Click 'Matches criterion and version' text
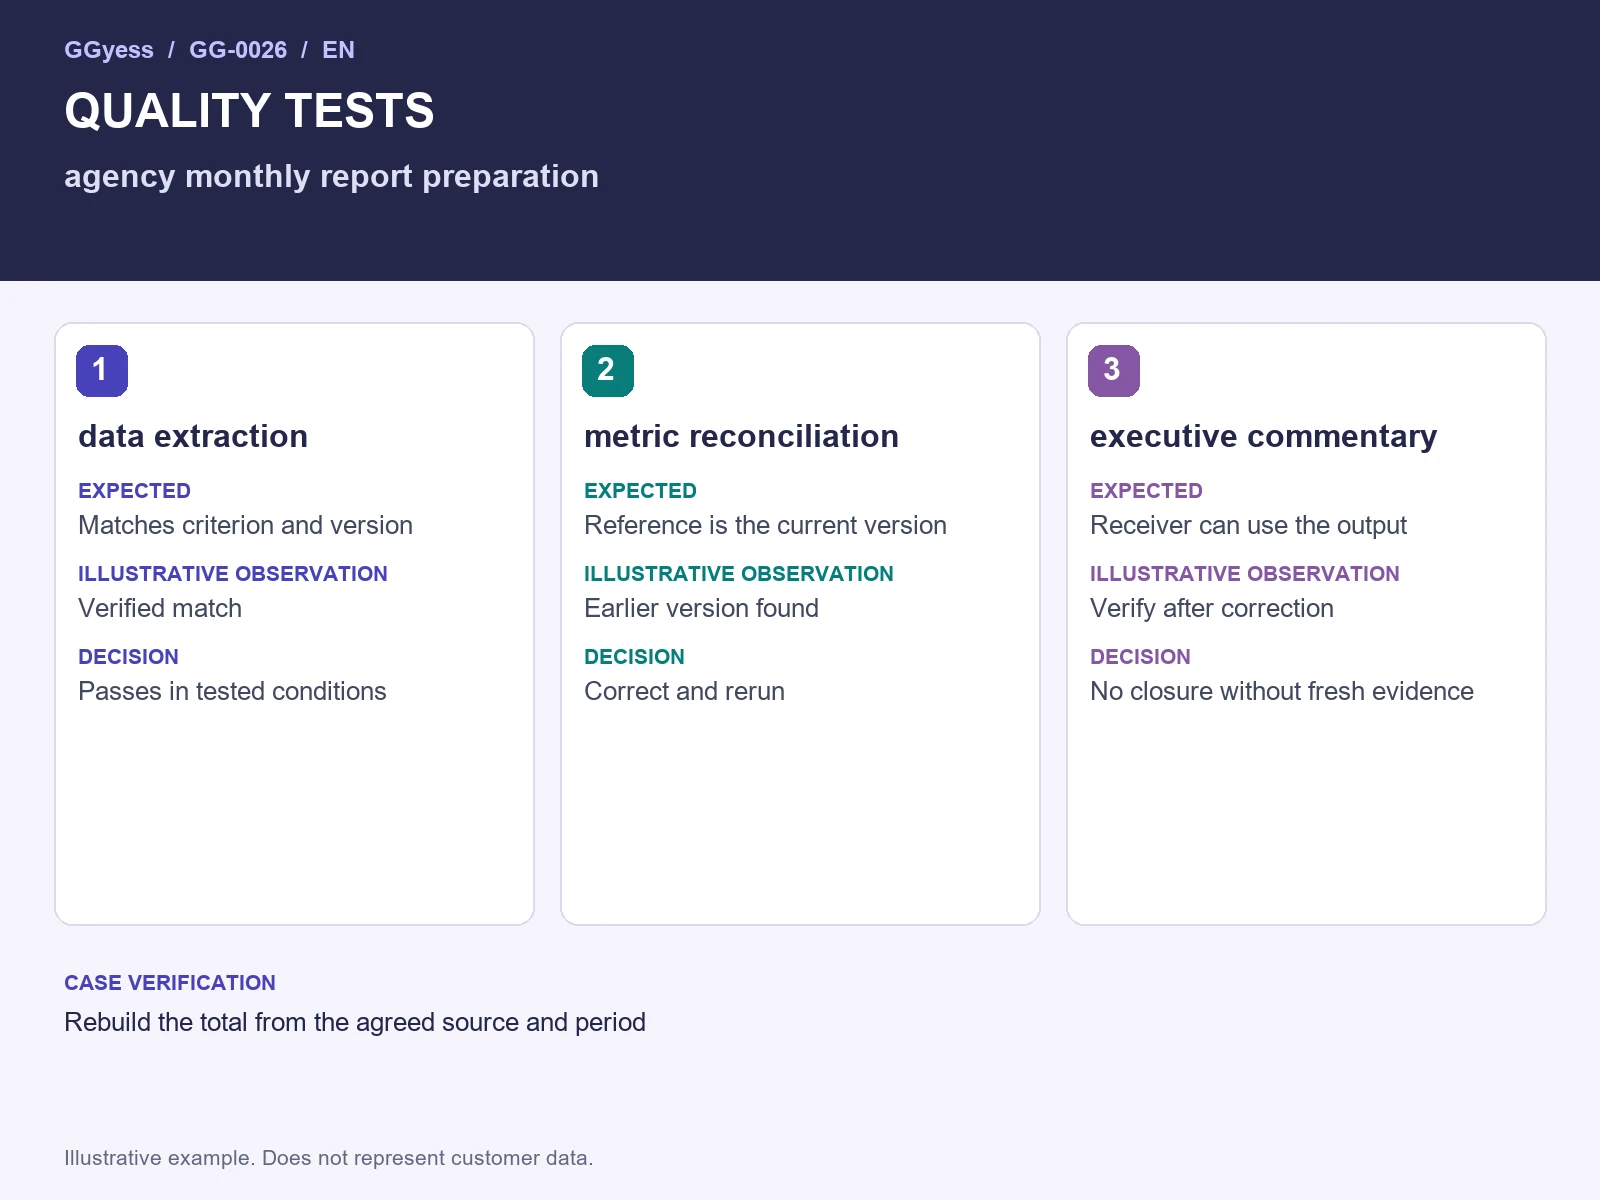Viewport: 1600px width, 1200px height. tap(245, 525)
